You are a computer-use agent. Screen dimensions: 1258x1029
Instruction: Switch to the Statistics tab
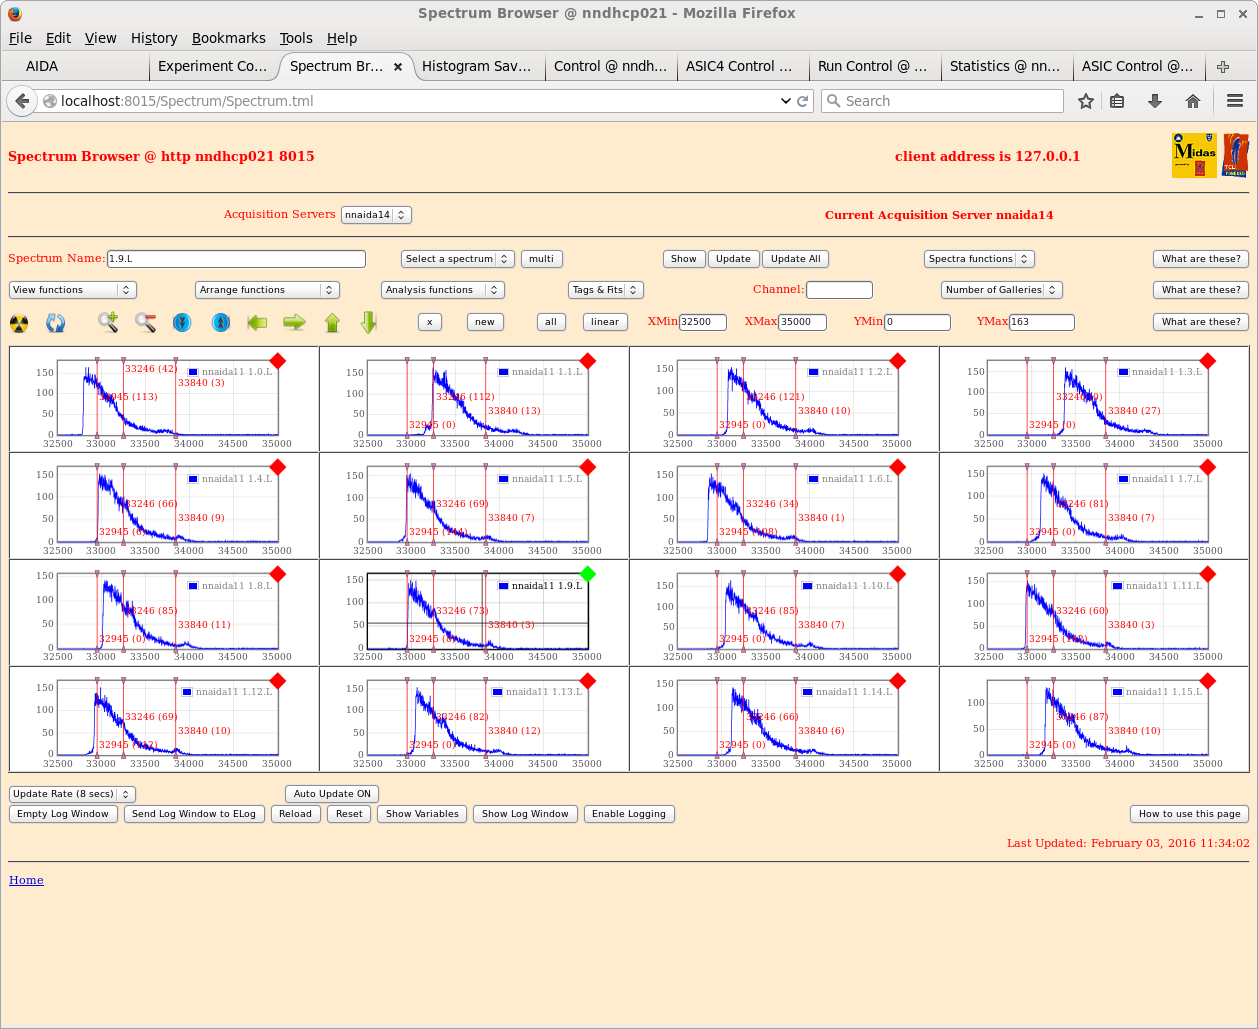1005,67
